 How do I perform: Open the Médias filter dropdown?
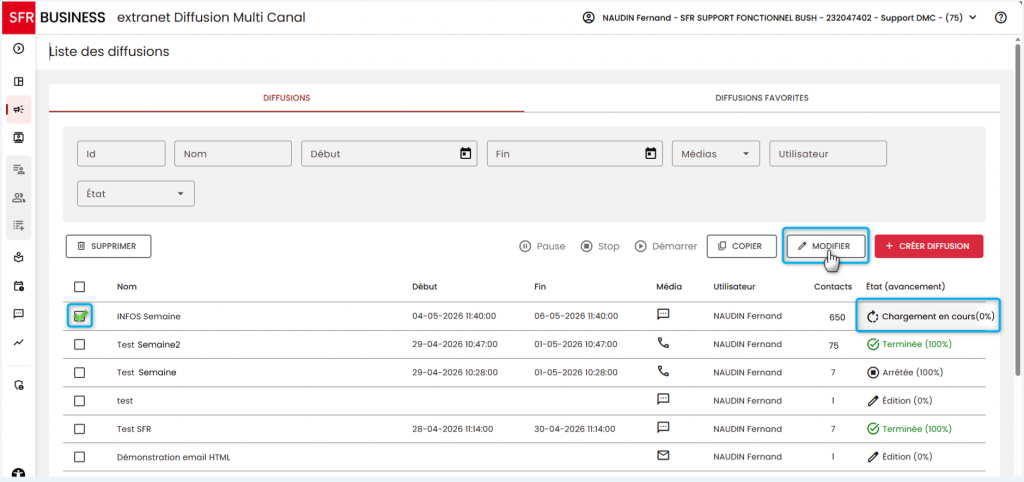[716, 153]
